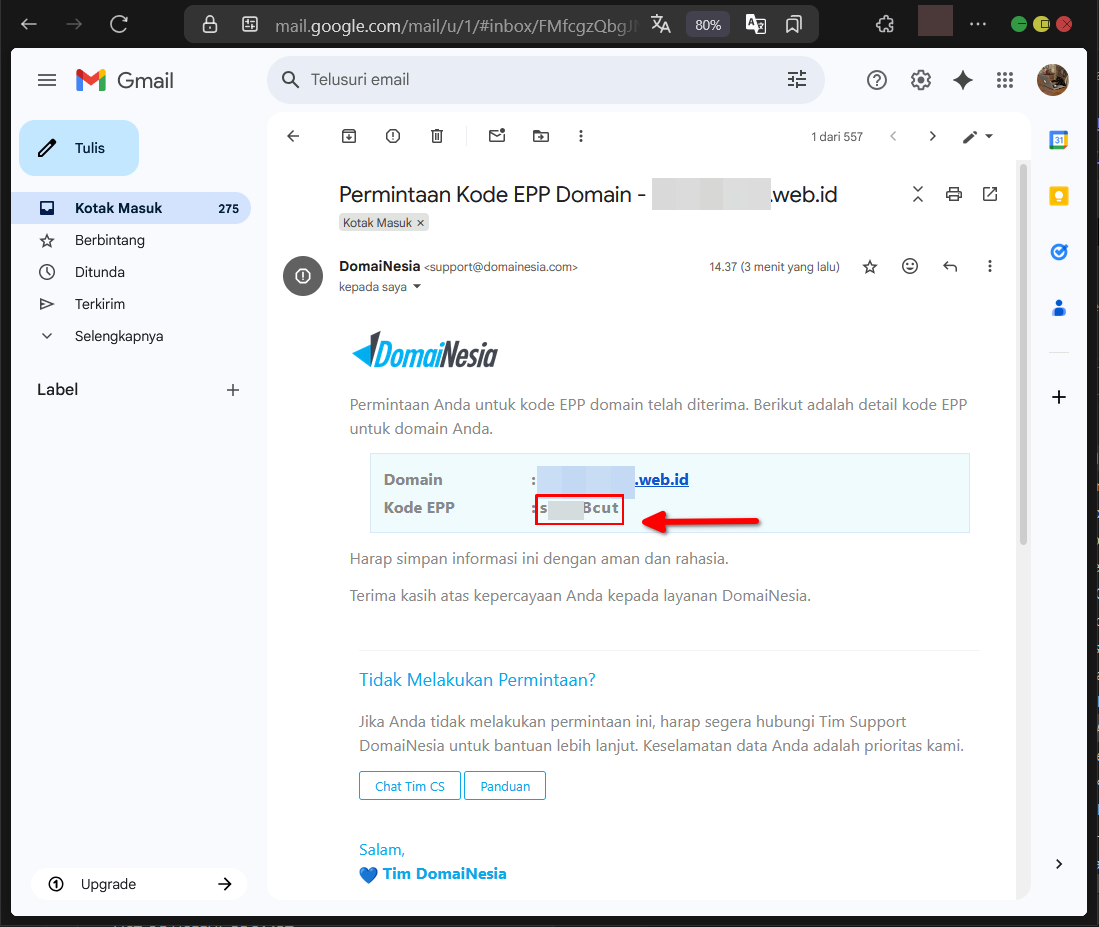Image resolution: width=1099 pixels, height=927 pixels.
Task: Hide the side panel chevron
Action: click(x=1058, y=864)
